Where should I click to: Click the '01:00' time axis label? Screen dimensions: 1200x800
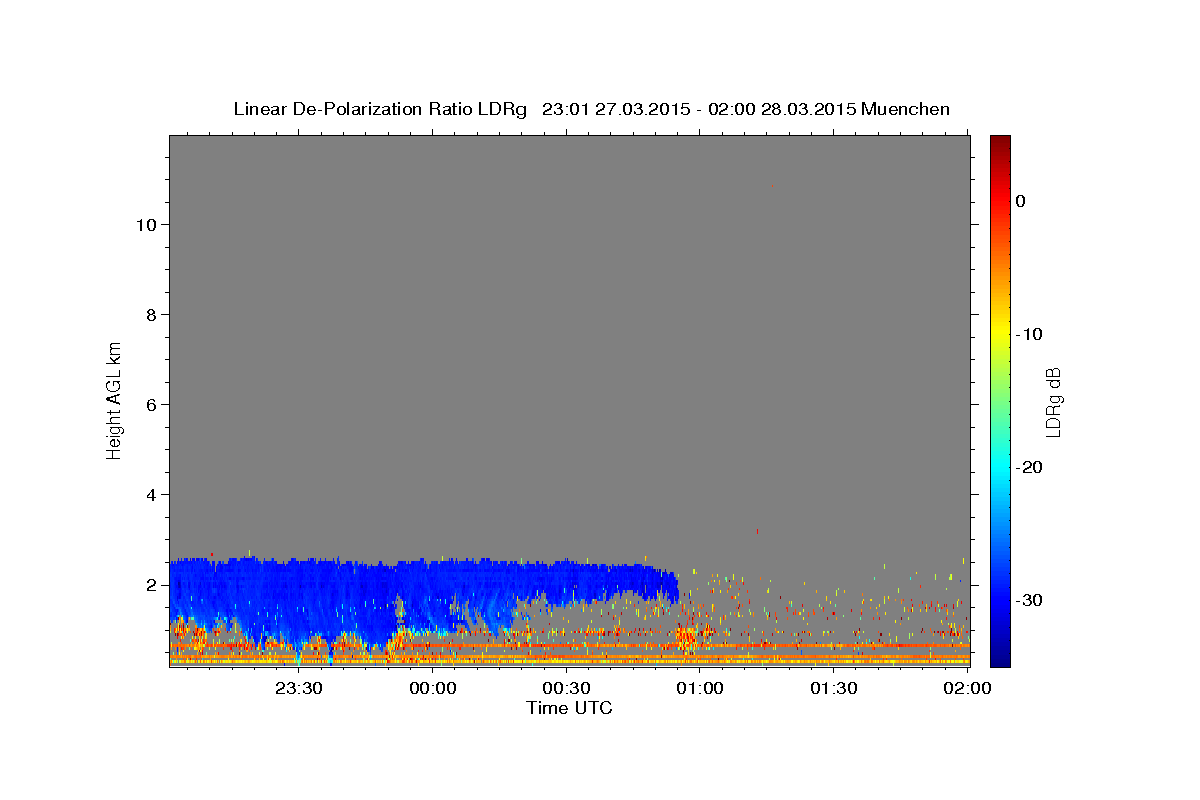700,688
